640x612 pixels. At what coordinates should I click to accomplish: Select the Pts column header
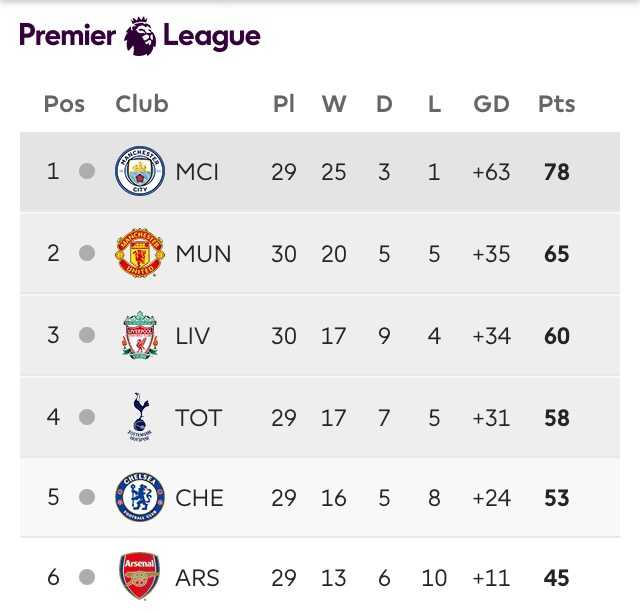point(557,104)
